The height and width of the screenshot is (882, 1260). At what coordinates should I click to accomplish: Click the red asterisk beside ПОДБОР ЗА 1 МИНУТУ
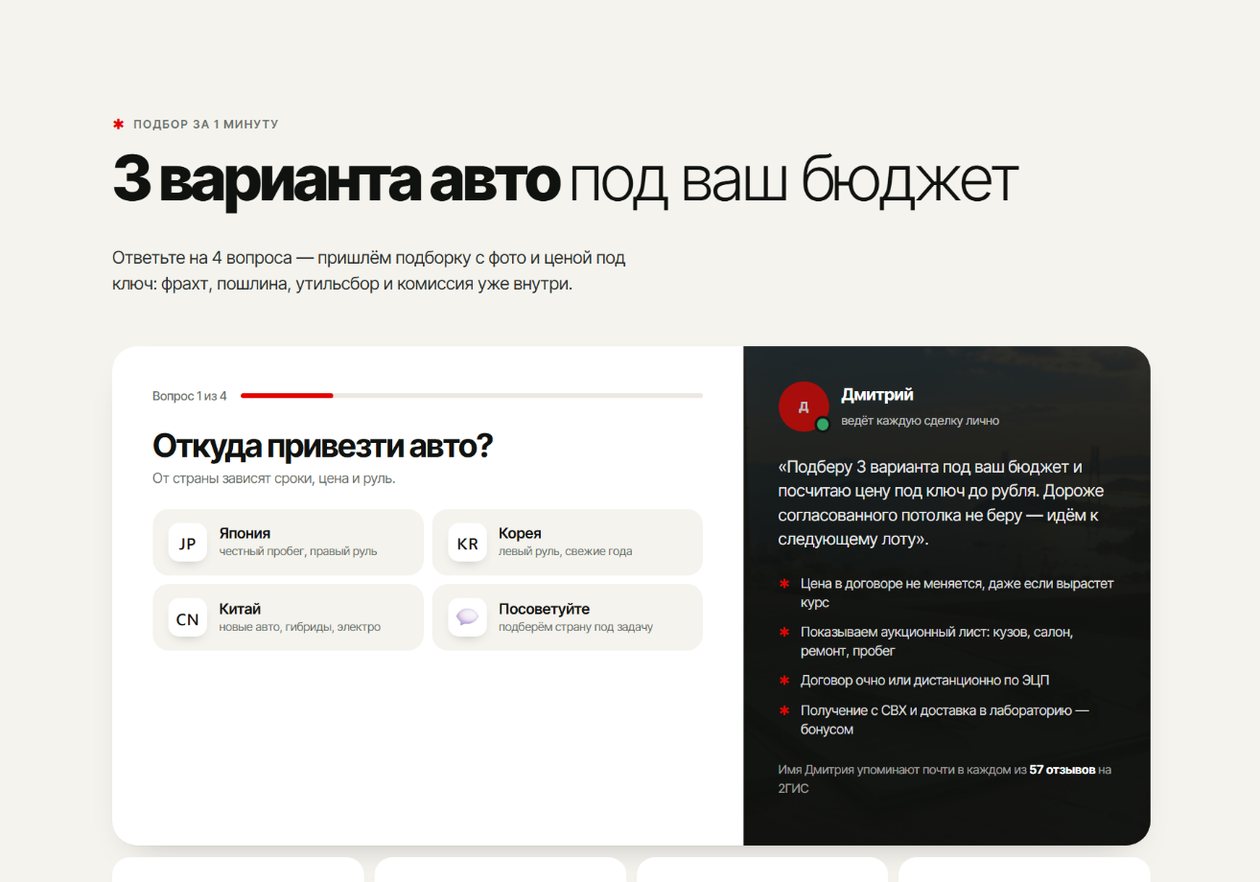(118, 124)
